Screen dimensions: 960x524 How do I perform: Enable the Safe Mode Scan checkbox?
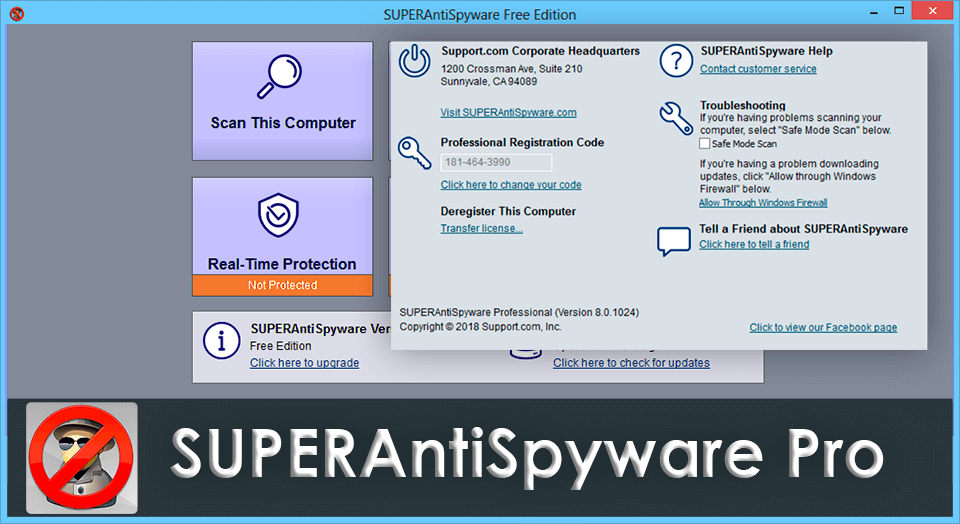(x=705, y=144)
